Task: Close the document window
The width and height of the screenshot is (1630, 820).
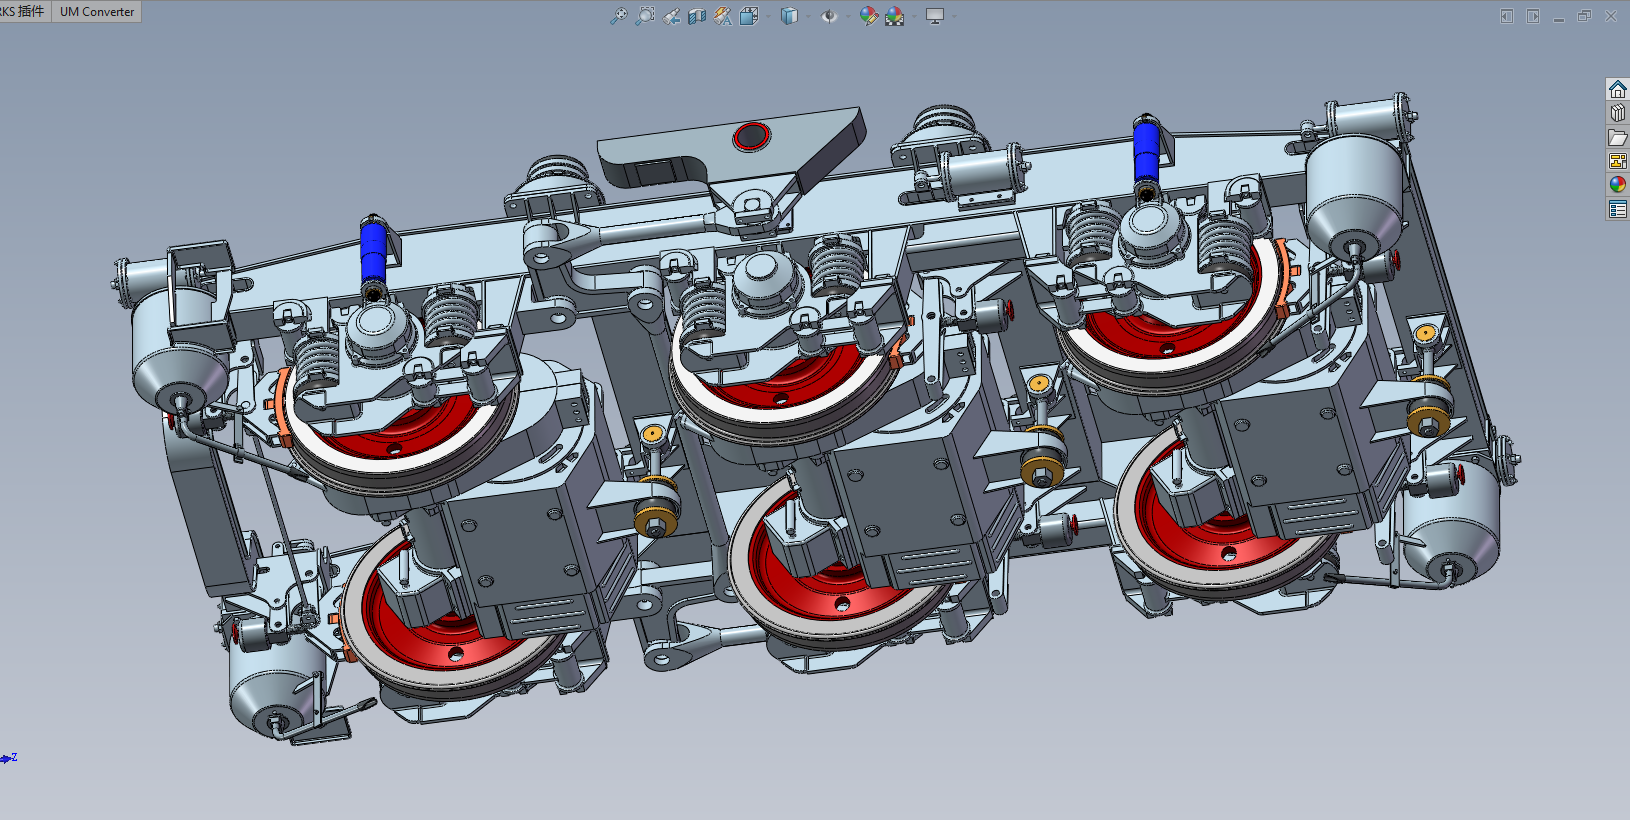Action: 1611,16
